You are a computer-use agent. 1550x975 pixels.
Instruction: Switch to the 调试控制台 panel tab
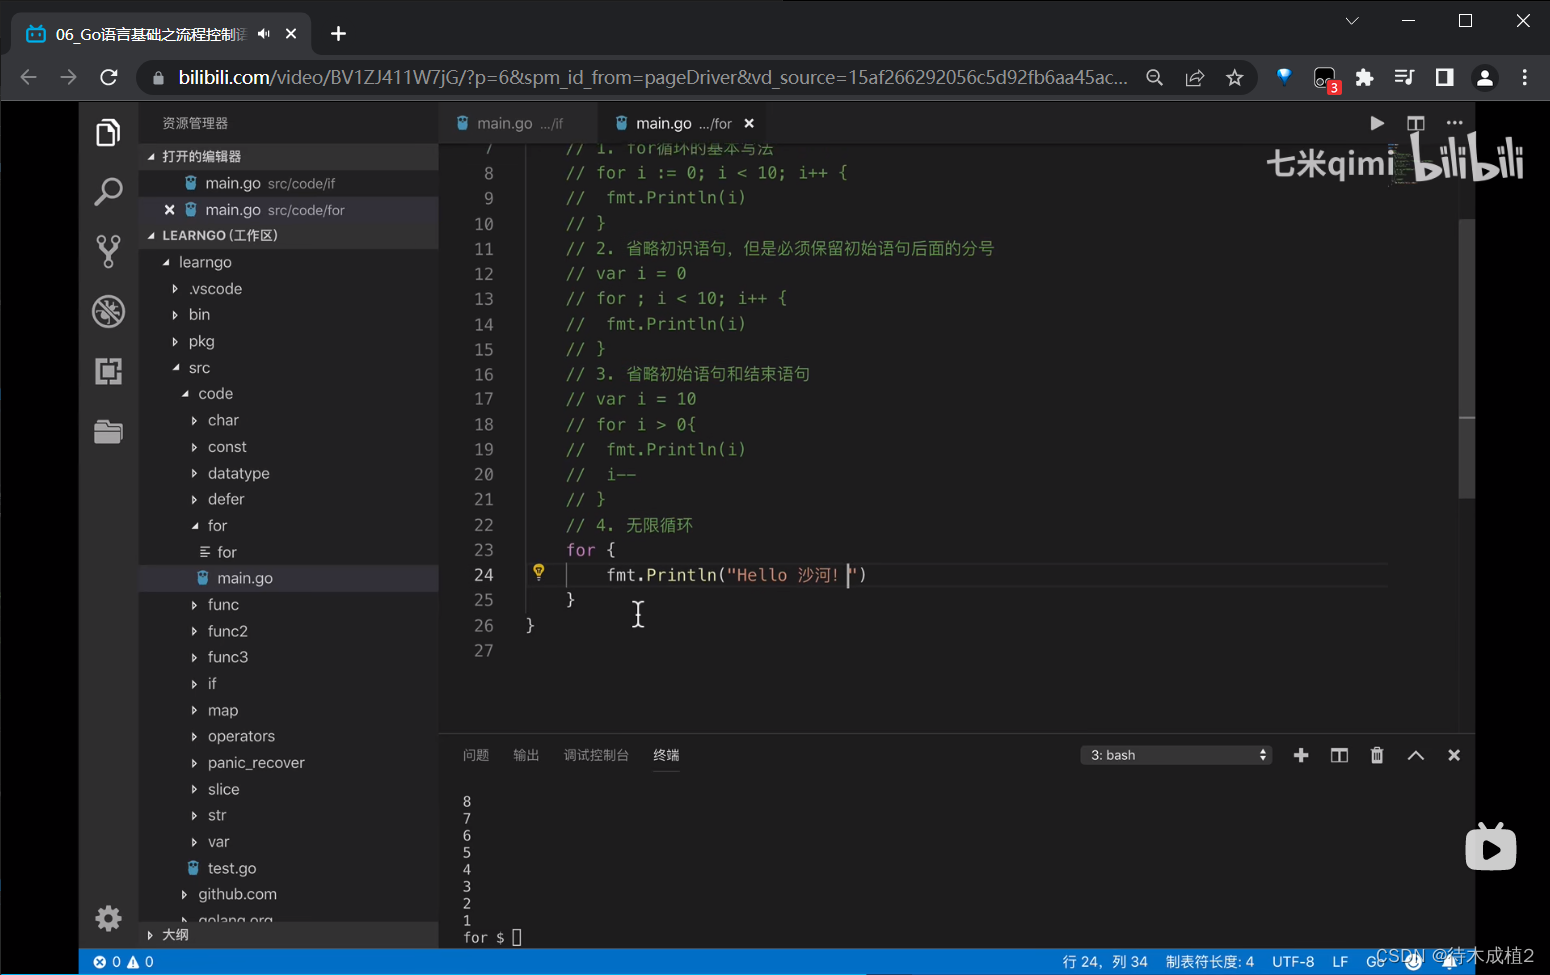pyautogui.click(x=596, y=755)
